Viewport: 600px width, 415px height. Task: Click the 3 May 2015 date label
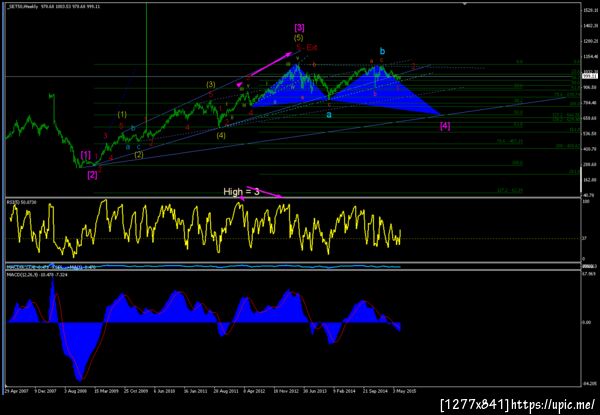pyautogui.click(x=404, y=391)
